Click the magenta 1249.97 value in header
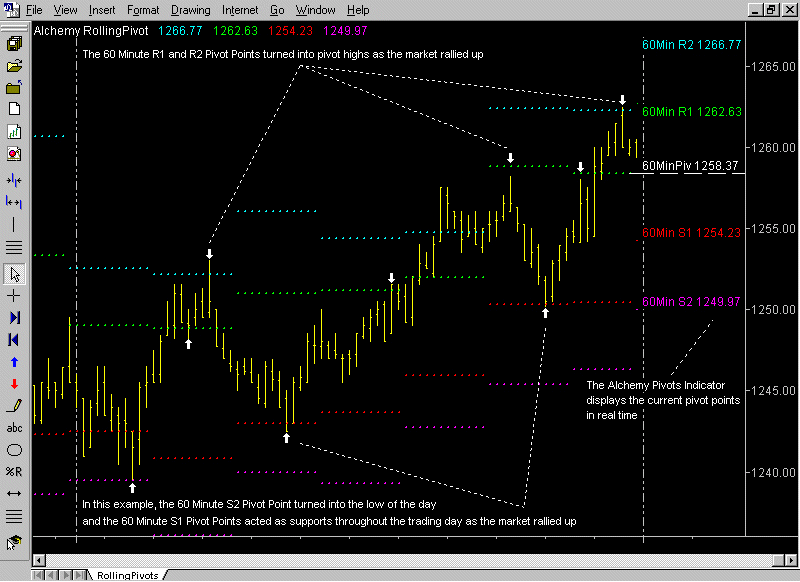This screenshot has height=582, width=800. (345, 31)
